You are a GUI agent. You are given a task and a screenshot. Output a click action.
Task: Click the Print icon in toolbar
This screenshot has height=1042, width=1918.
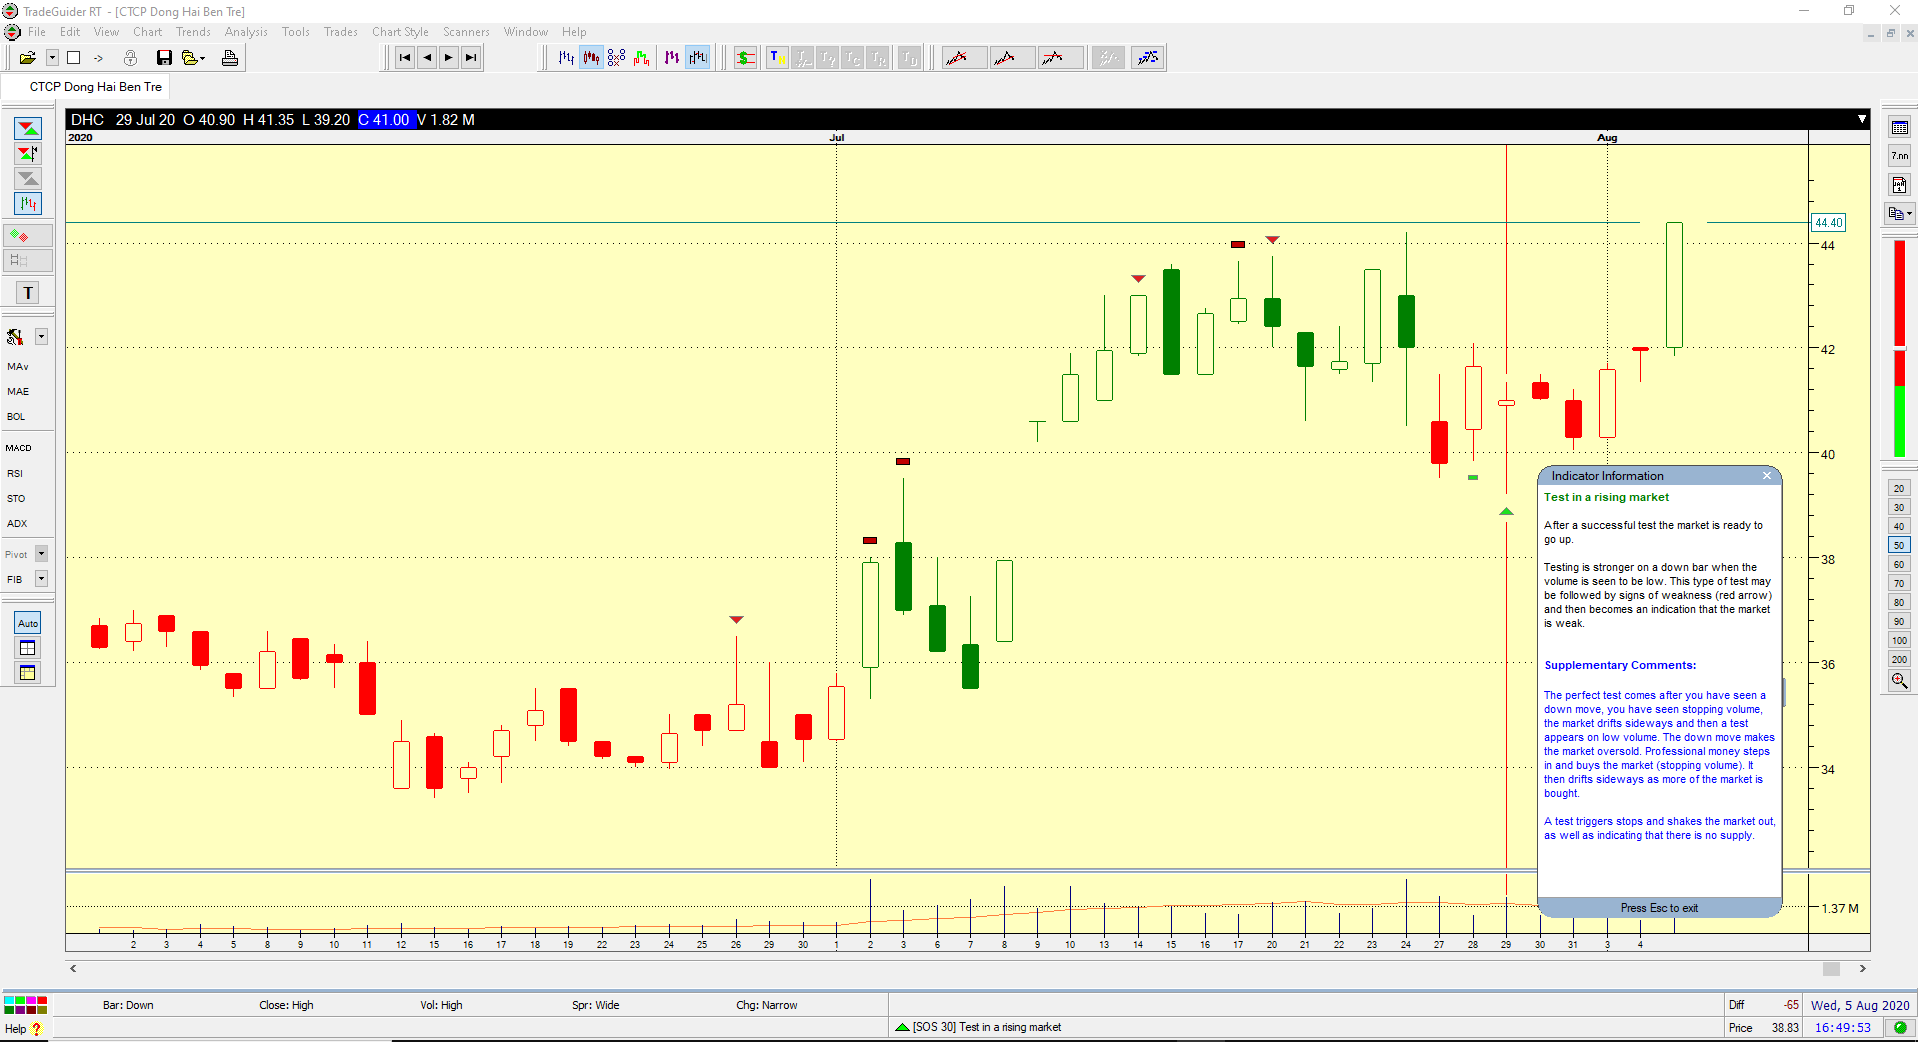[230, 58]
